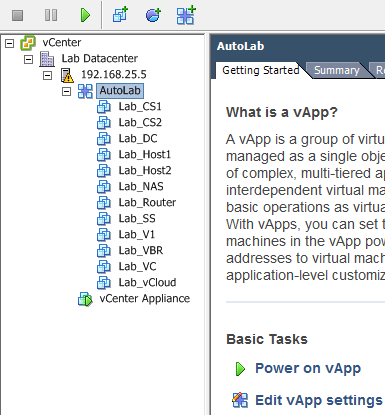Viewport: 385px width, 415px height.
Task: Click the Edit vApp settings icon
Action: click(x=240, y=400)
